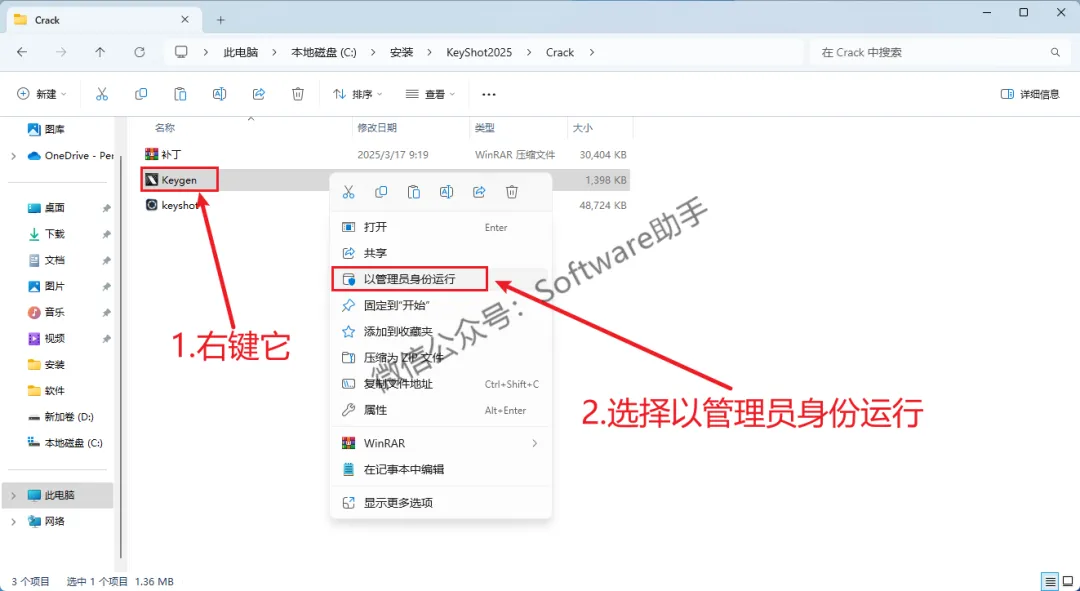Expand the 此电脑 tree node
The image size is (1080, 591).
(x=13, y=495)
